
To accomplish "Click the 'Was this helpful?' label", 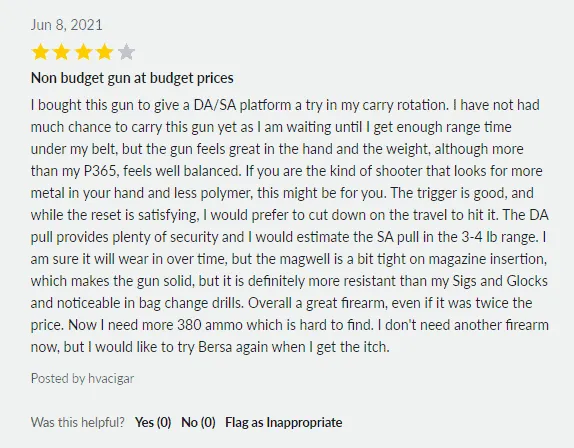I will click(x=78, y=422).
